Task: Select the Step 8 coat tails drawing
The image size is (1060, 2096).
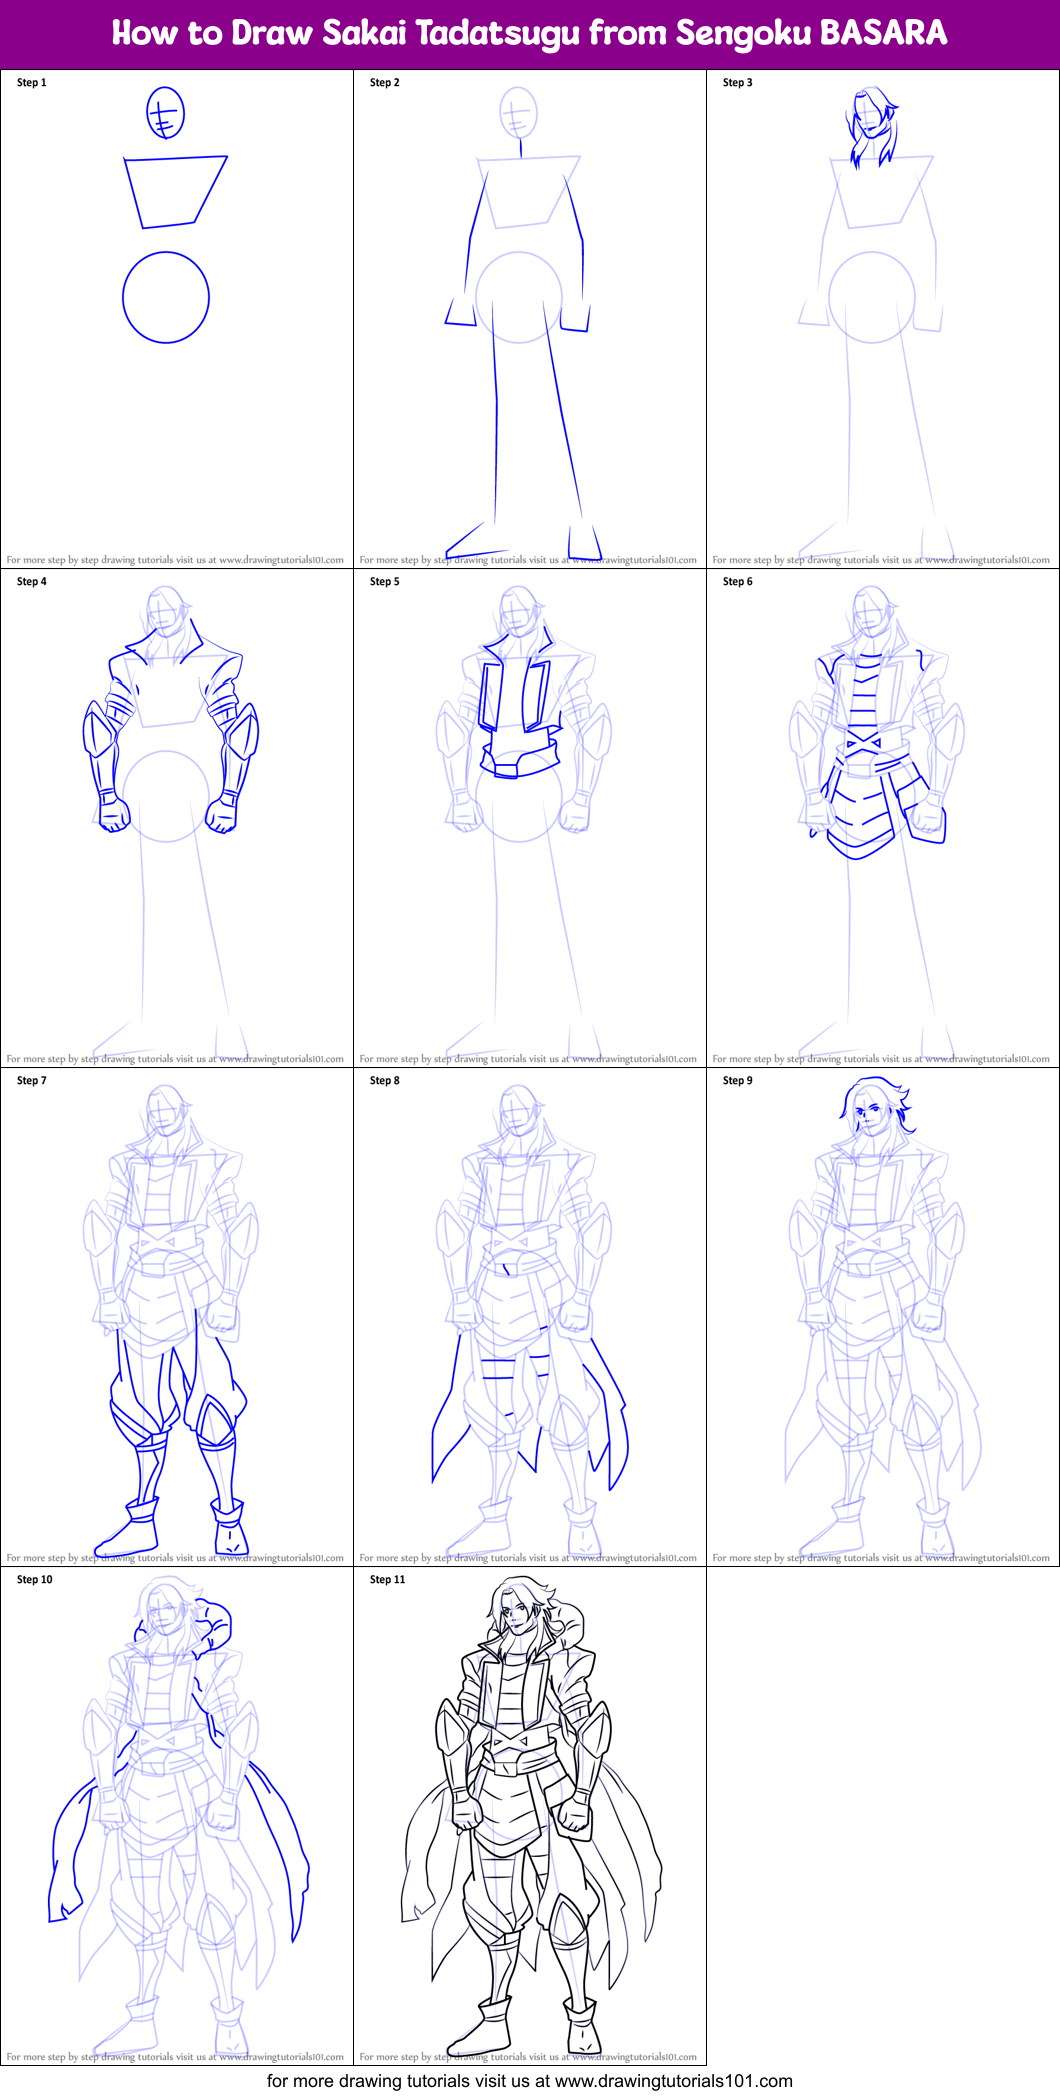Action: pyautogui.click(x=529, y=1317)
